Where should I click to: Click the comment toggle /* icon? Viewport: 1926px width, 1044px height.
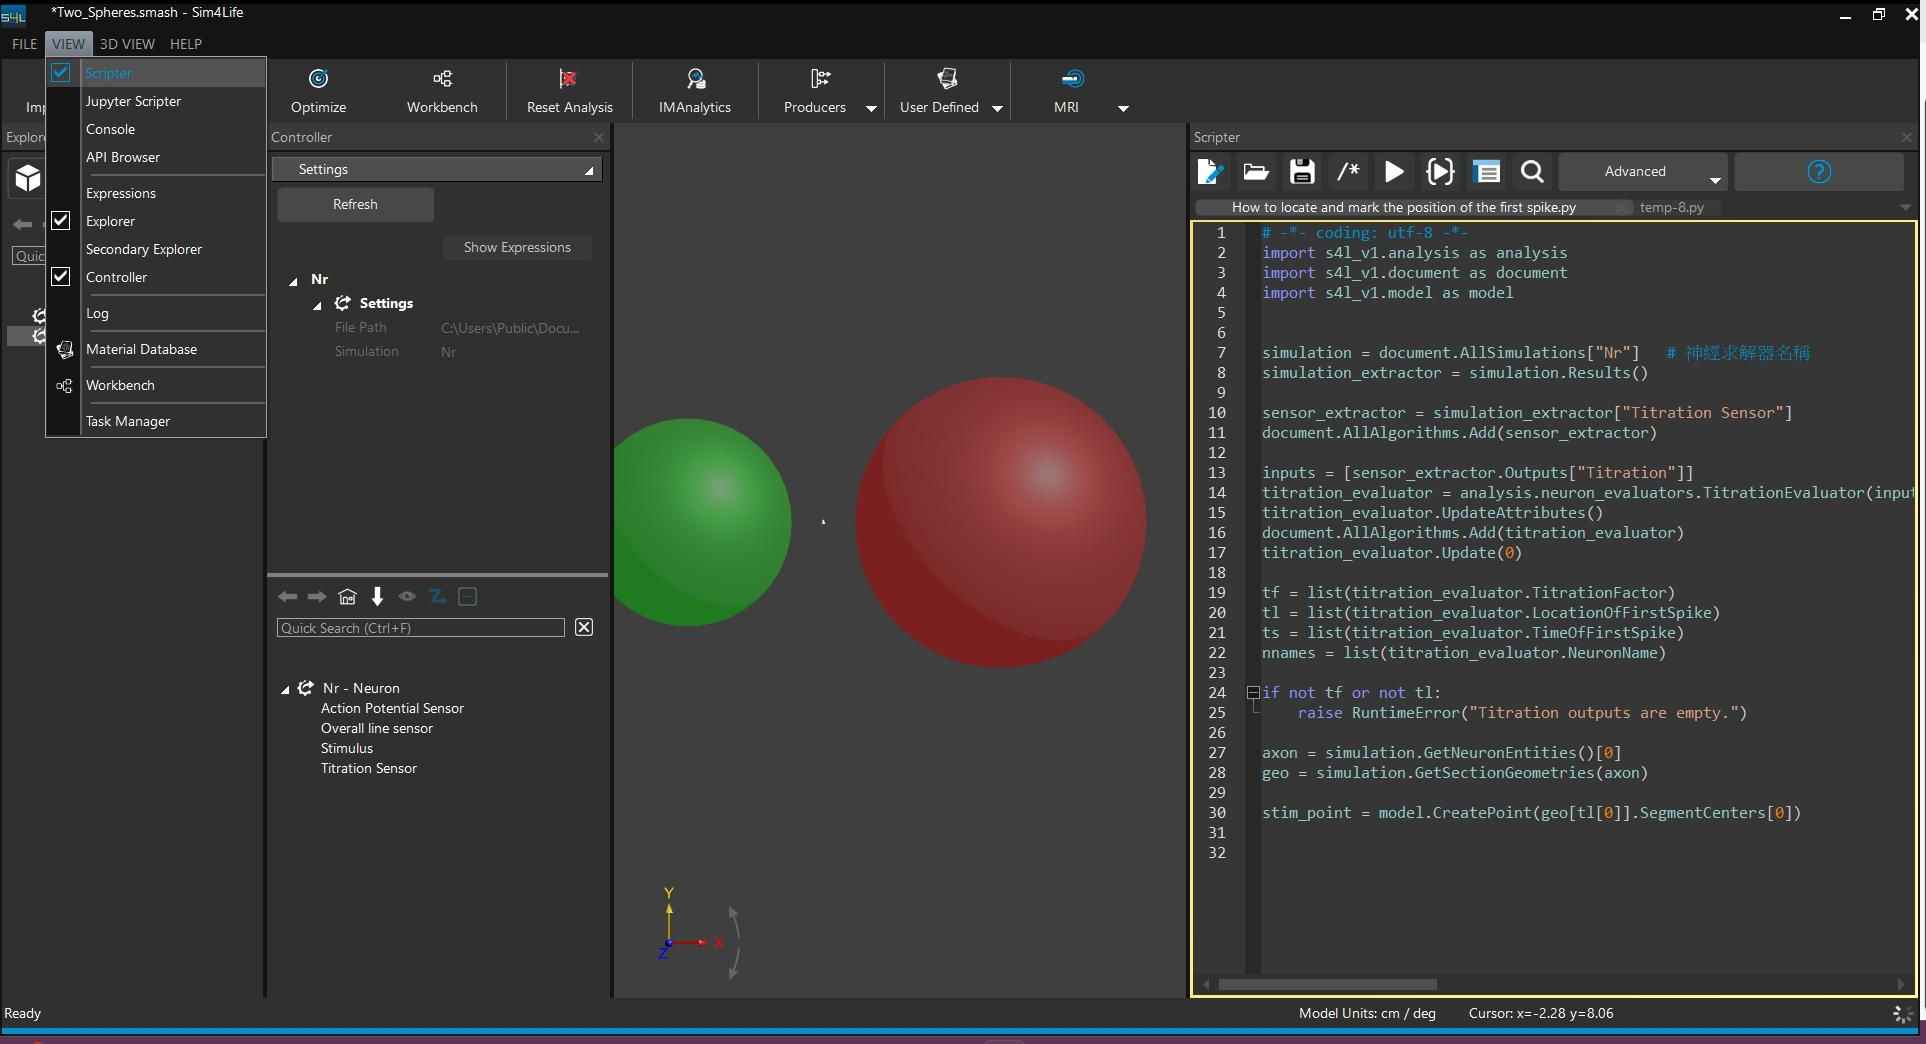coord(1348,172)
